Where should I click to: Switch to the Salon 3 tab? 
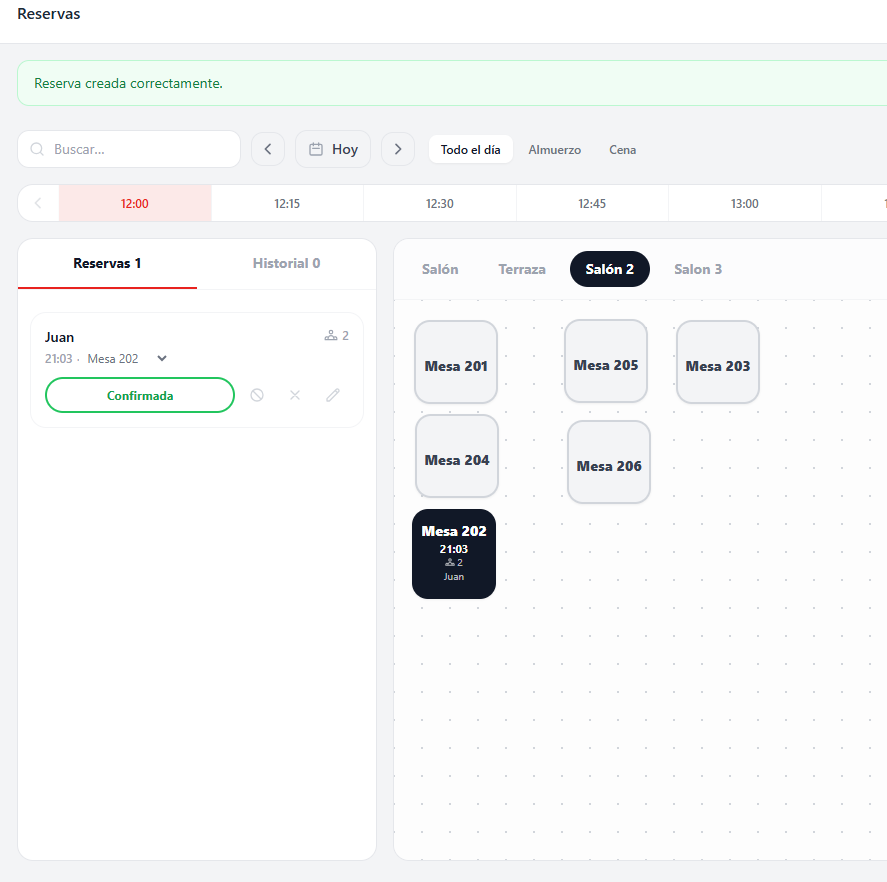coord(698,269)
